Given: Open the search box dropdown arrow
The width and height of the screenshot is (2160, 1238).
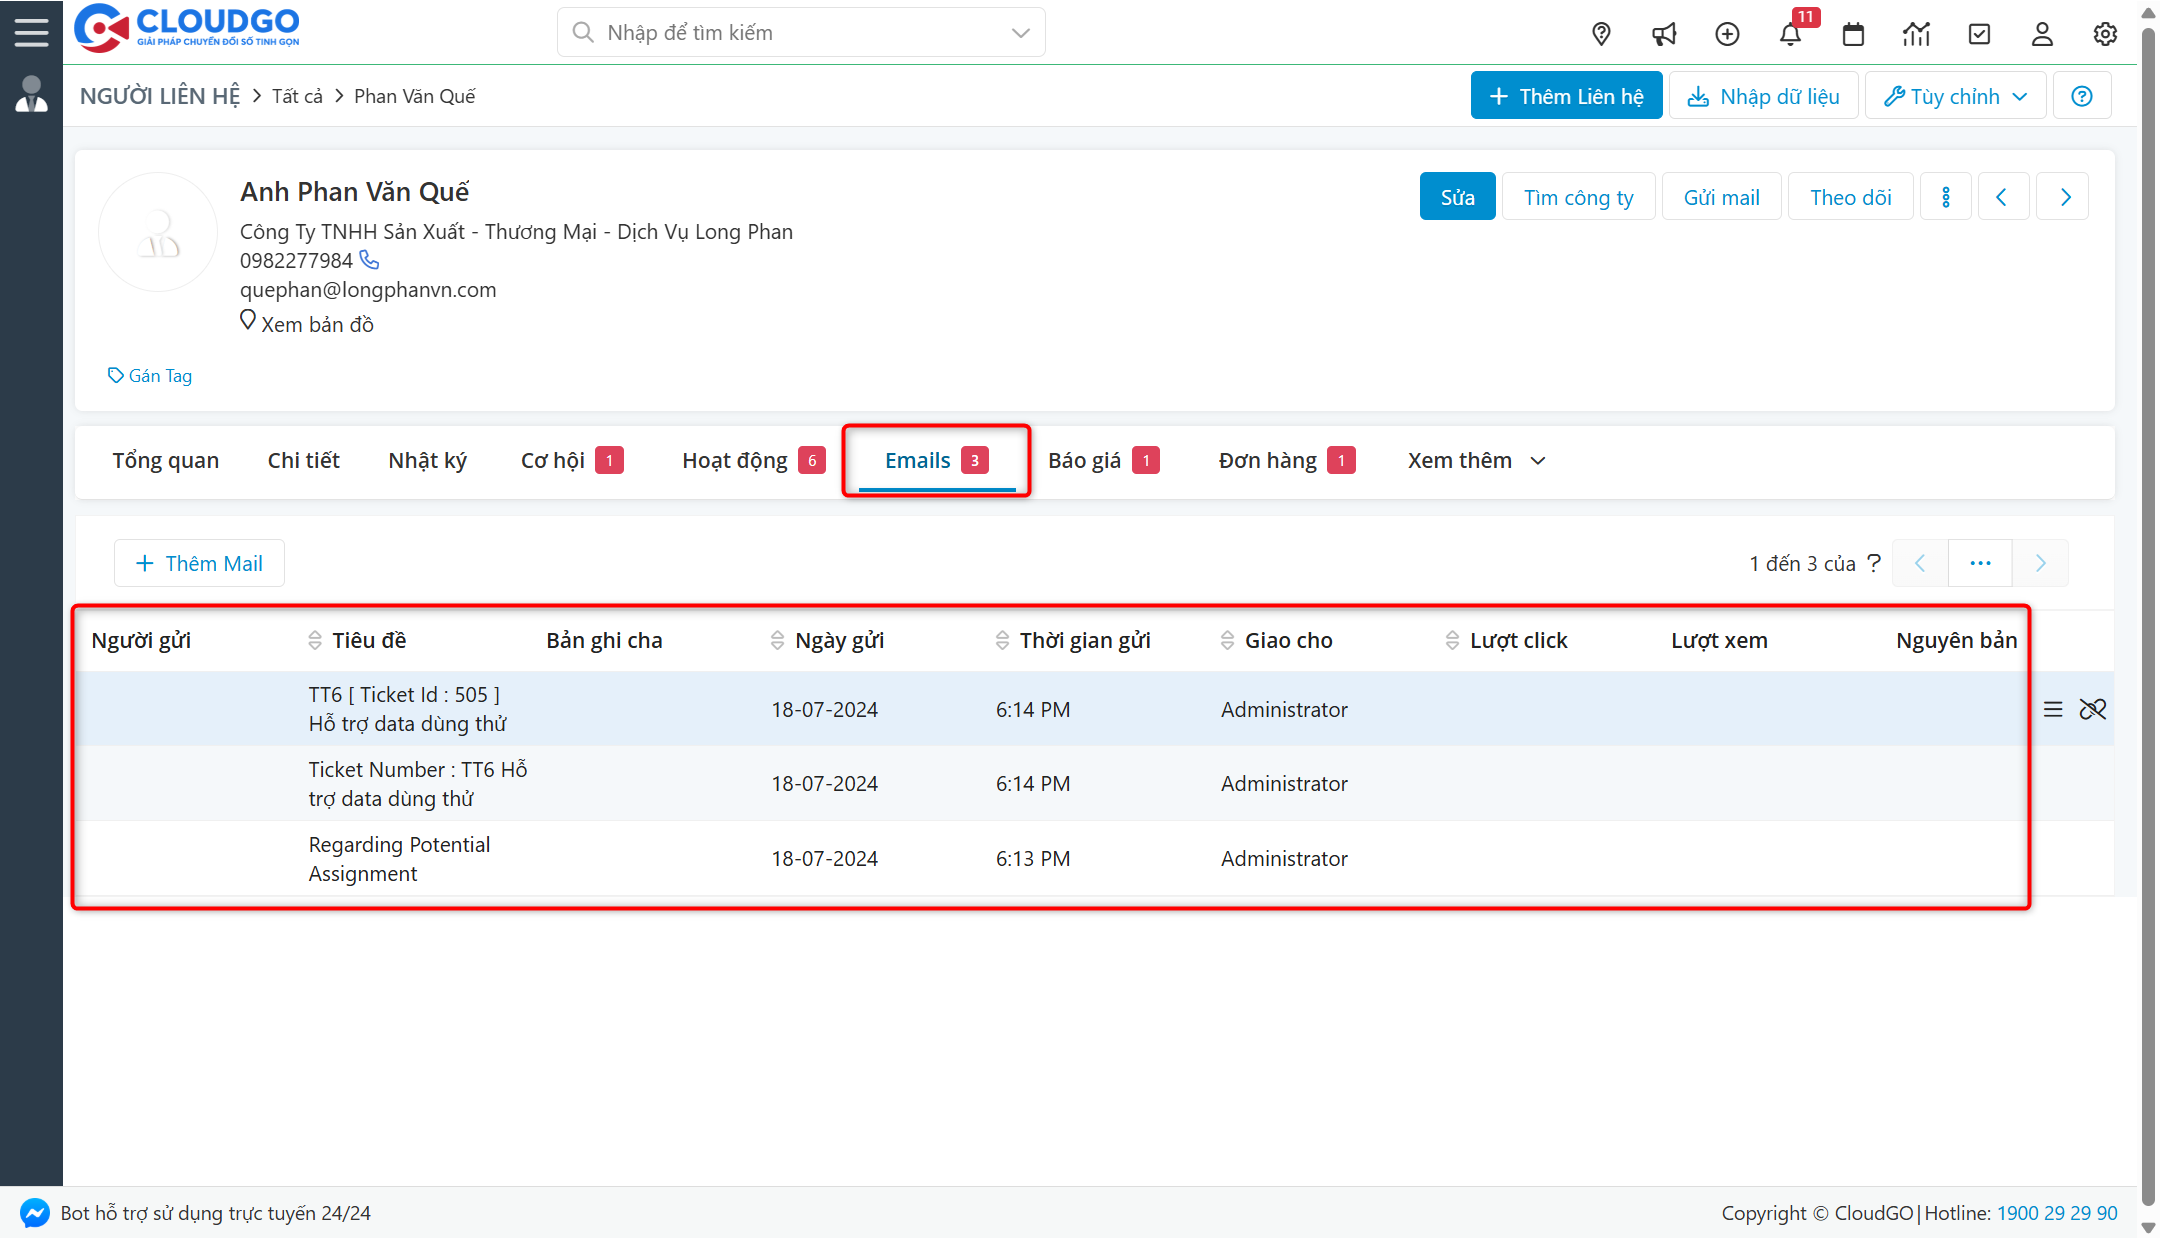Looking at the screenshot, I should point(1020,33).
